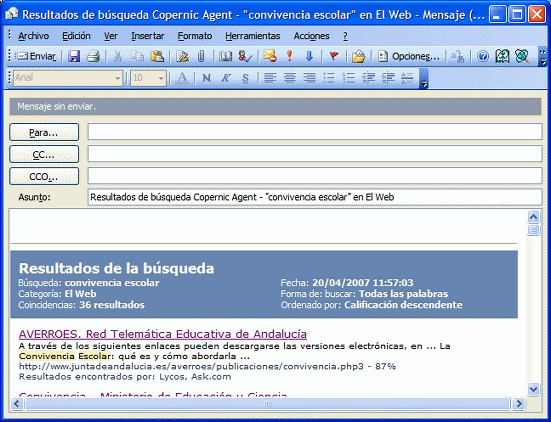
Task: Click the font color A icon
Action: point(182,78)
